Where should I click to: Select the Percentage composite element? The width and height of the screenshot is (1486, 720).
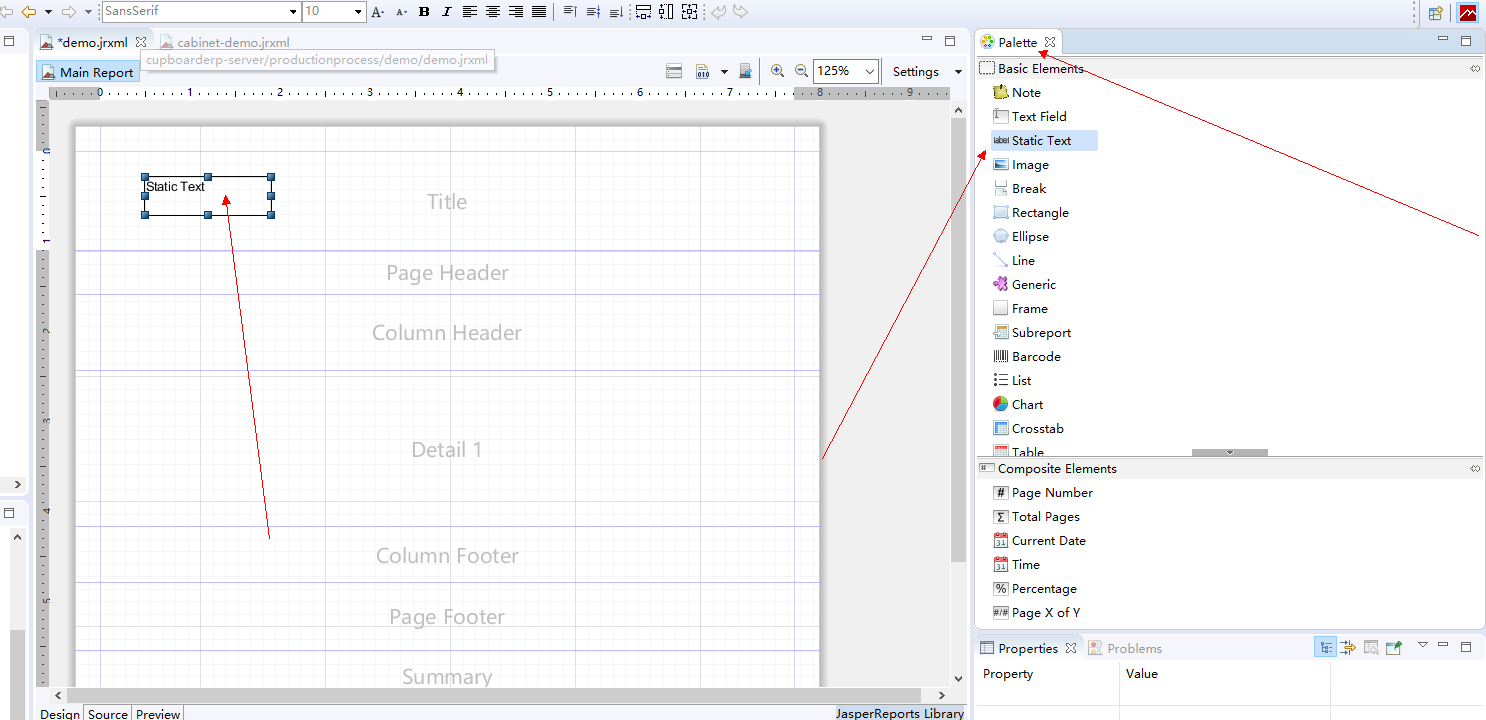point(1034,589)
